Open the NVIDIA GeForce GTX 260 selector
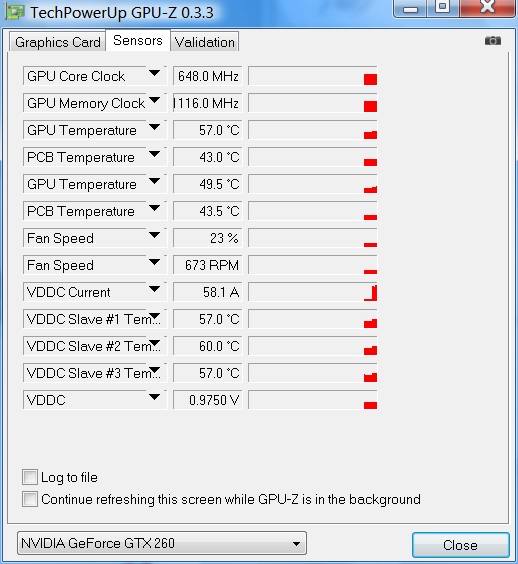This screenshot has height=564, width=518. click(162, 543)
